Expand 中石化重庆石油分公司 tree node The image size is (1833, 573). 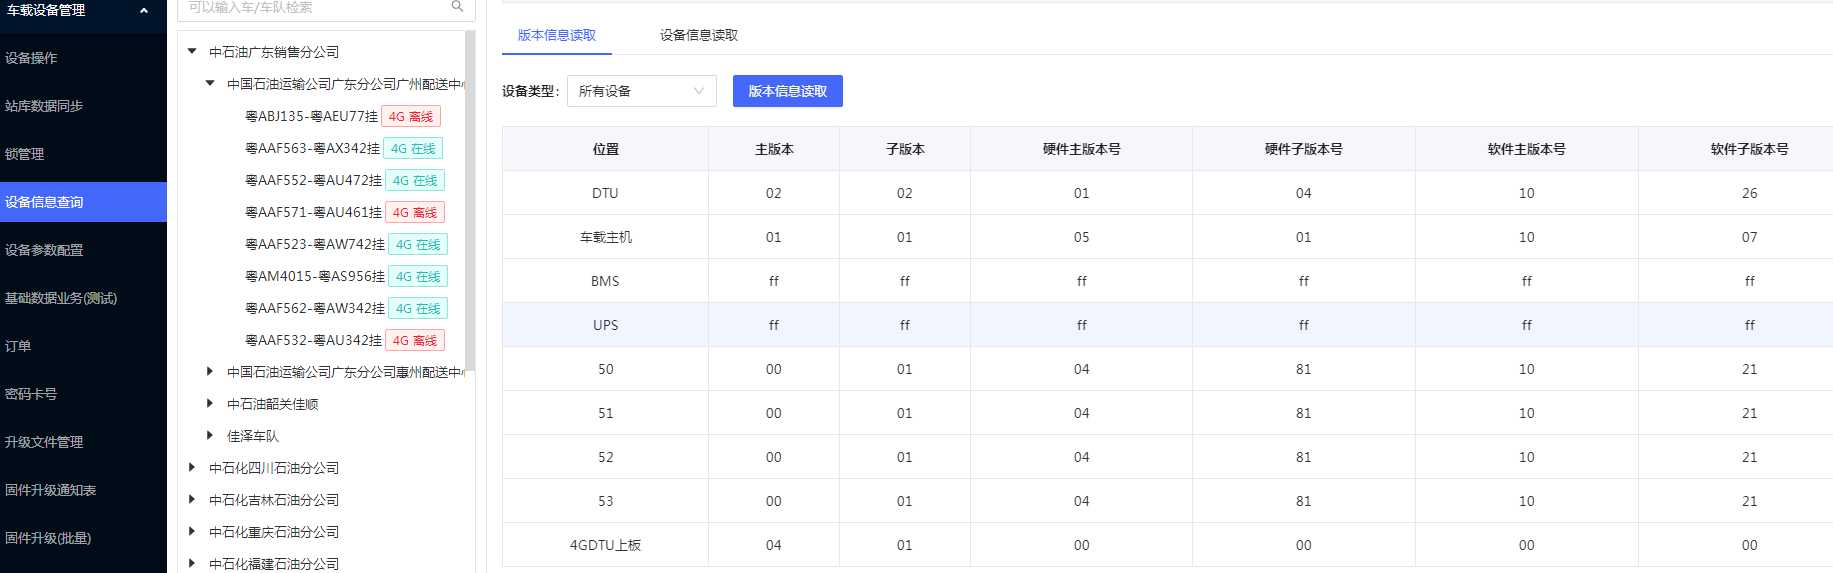(x=192, y=532)
